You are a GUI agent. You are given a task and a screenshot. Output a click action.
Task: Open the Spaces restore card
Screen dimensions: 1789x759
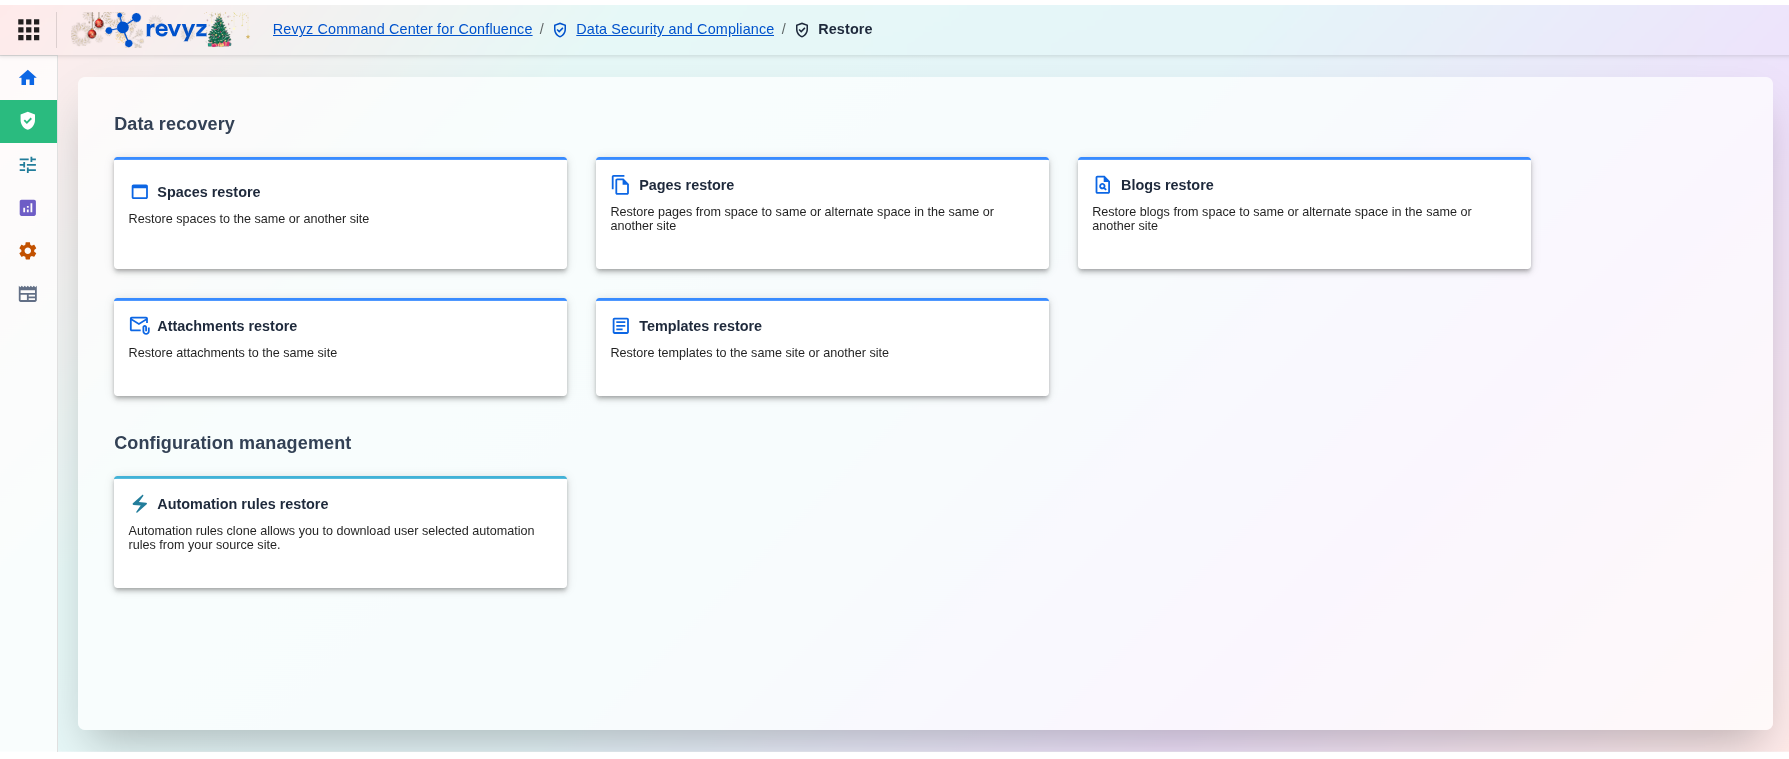point(340,214)
